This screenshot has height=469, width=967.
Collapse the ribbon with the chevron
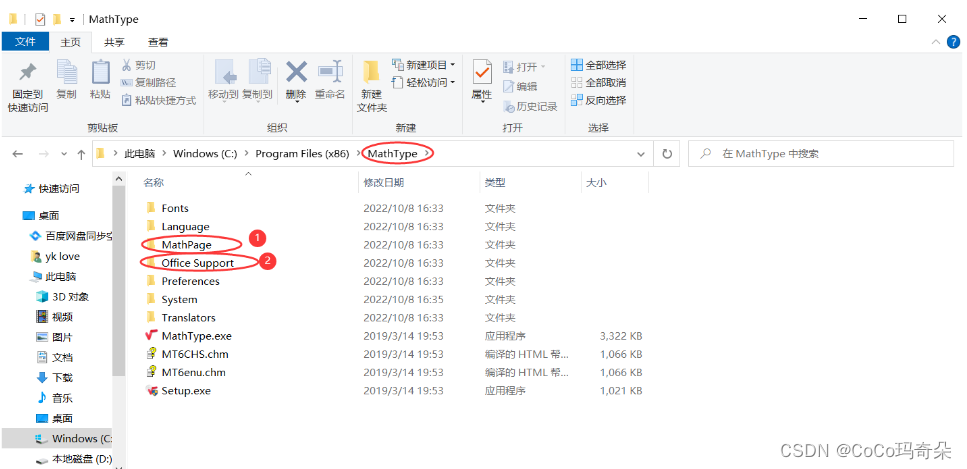coord(936,42)
